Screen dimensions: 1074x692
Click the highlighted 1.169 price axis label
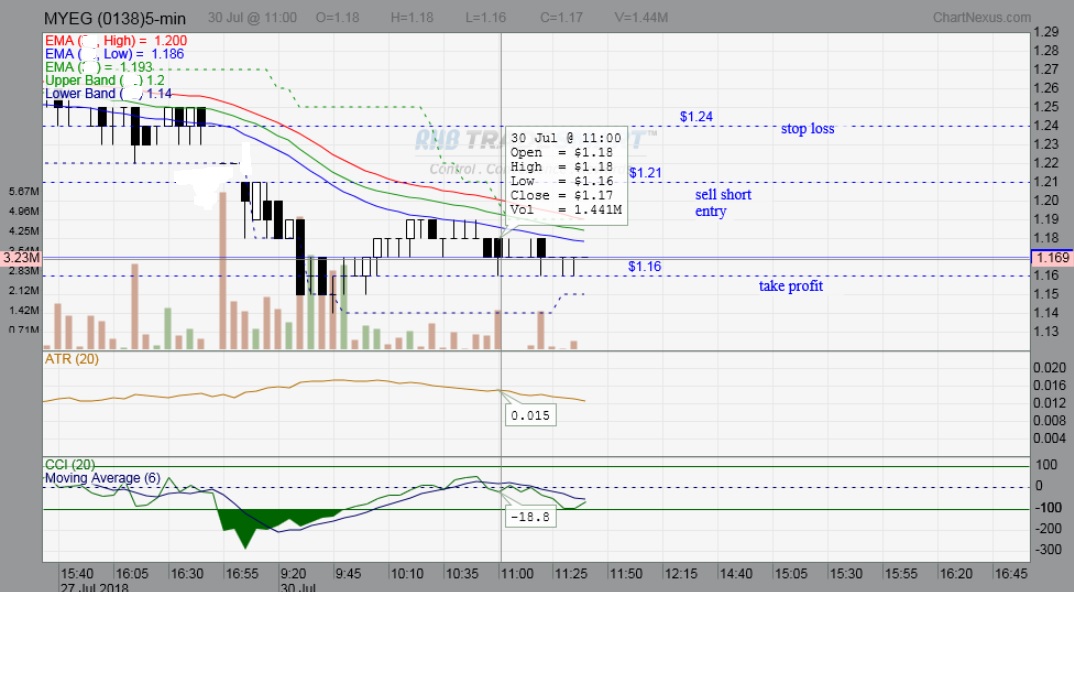(x=1053, y=258)
